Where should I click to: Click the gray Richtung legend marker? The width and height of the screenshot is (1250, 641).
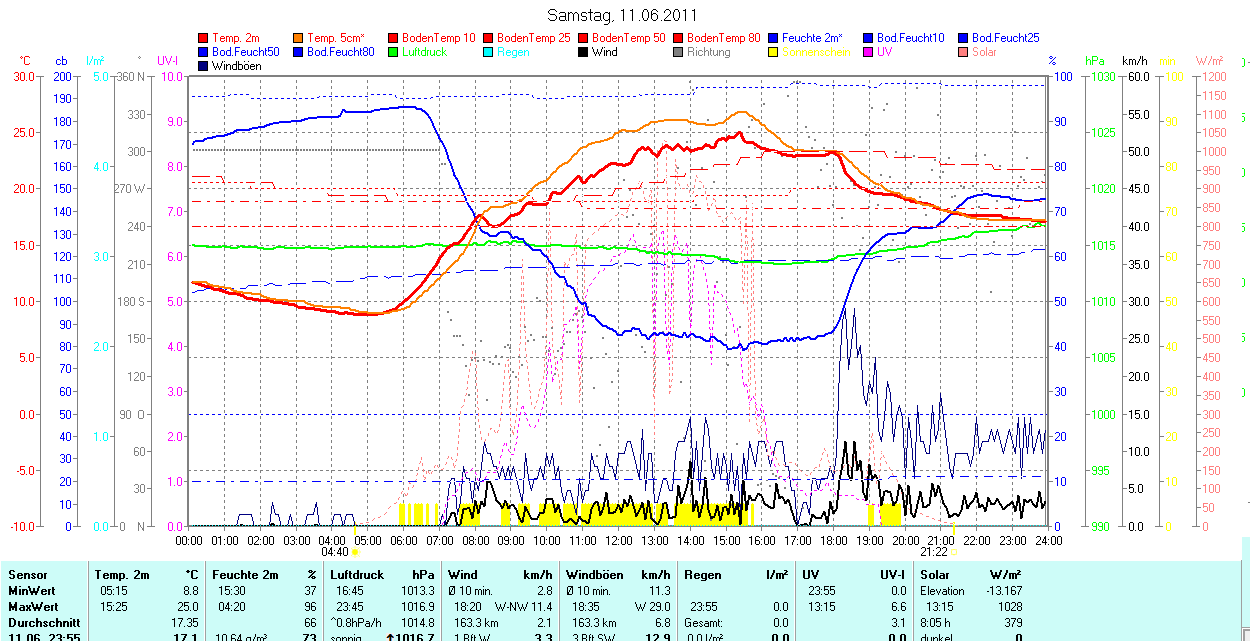pos(679,52)
